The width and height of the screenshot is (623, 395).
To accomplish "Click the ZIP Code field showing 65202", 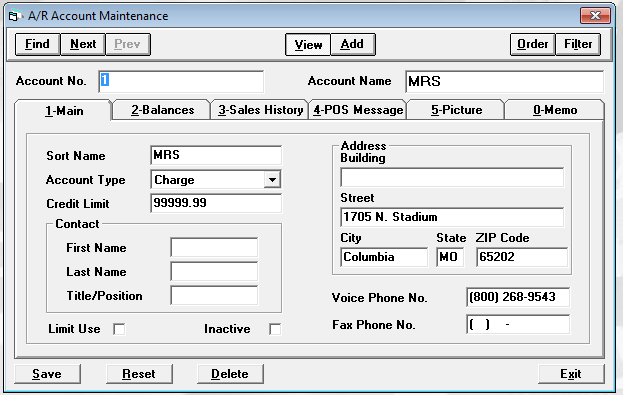I will [522, 257].
